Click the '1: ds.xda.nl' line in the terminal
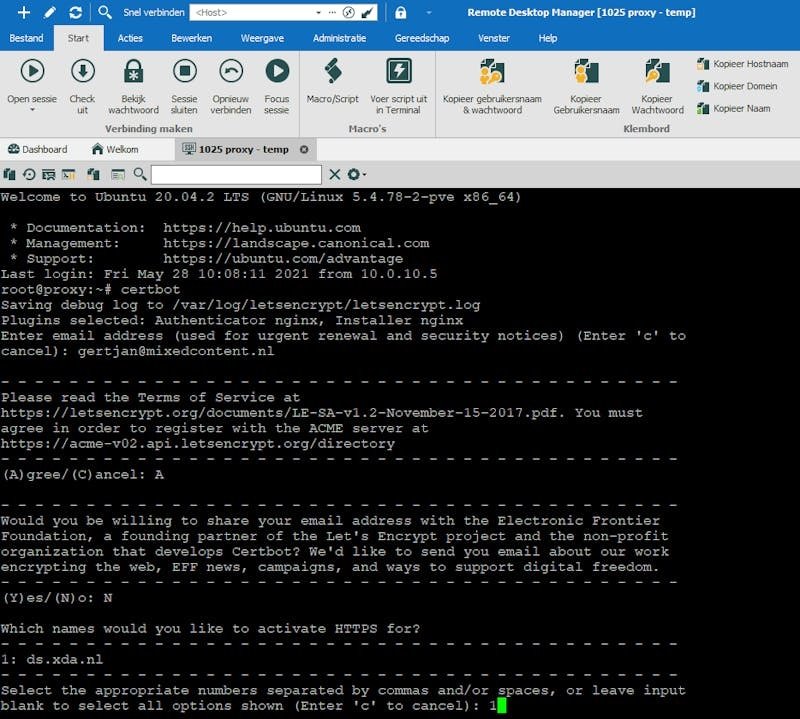Image resolution: width=800 pixels, height=719 pixels. pyautogui.click(x=52, y=659)
